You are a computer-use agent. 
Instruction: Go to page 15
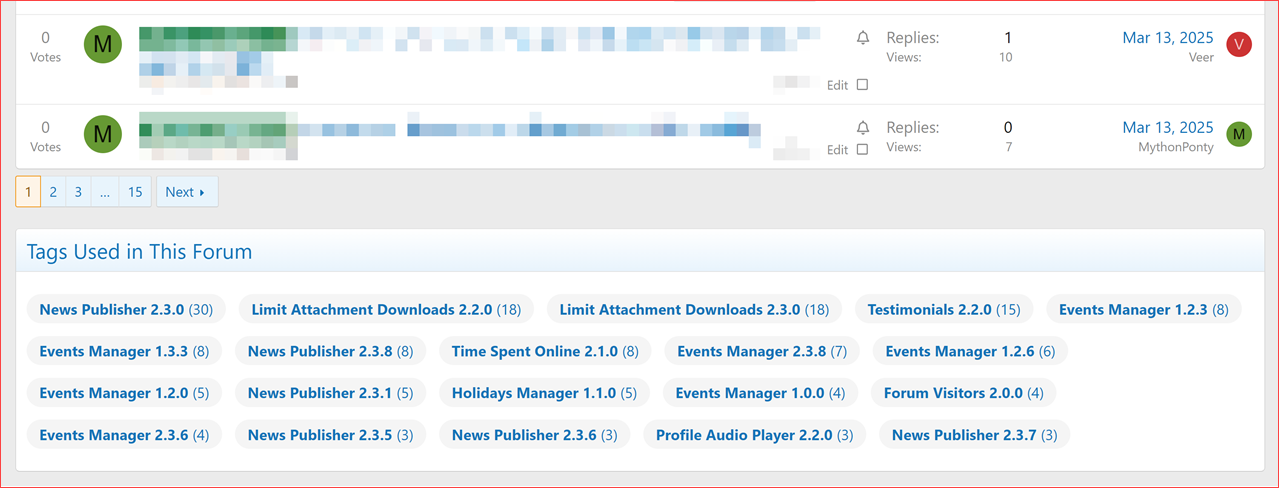click(135, 192)
